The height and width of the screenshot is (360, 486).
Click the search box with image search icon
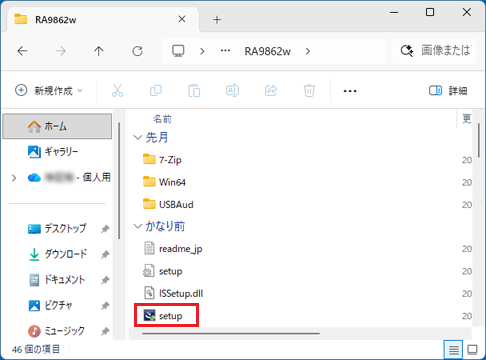point(434,51)
